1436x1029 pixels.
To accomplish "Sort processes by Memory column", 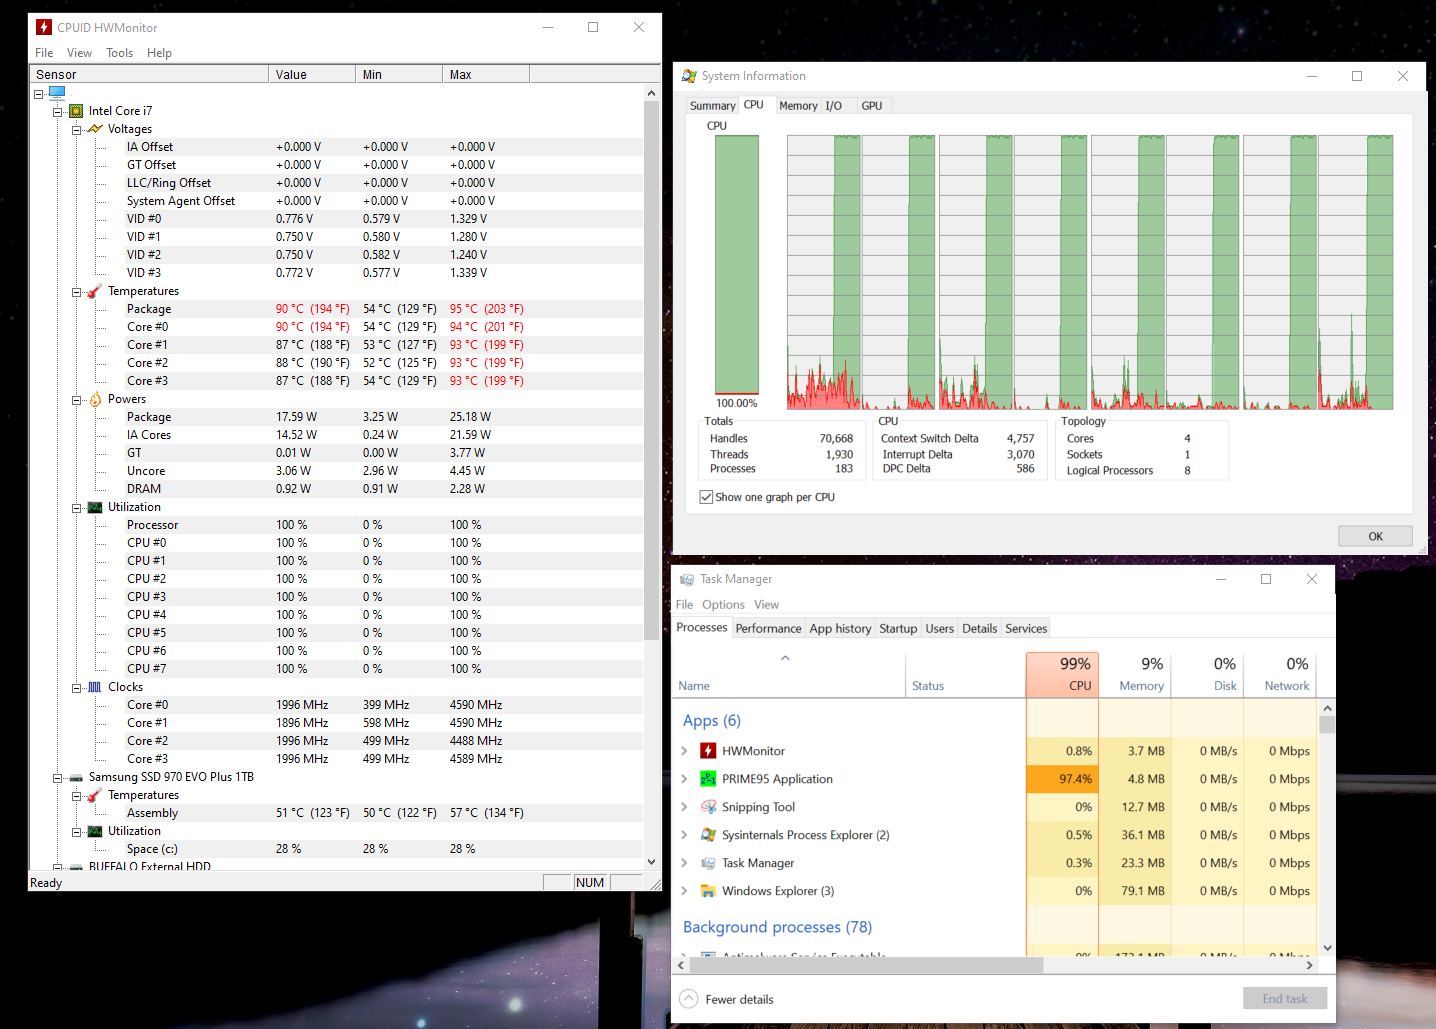I will coord(1135,675).
